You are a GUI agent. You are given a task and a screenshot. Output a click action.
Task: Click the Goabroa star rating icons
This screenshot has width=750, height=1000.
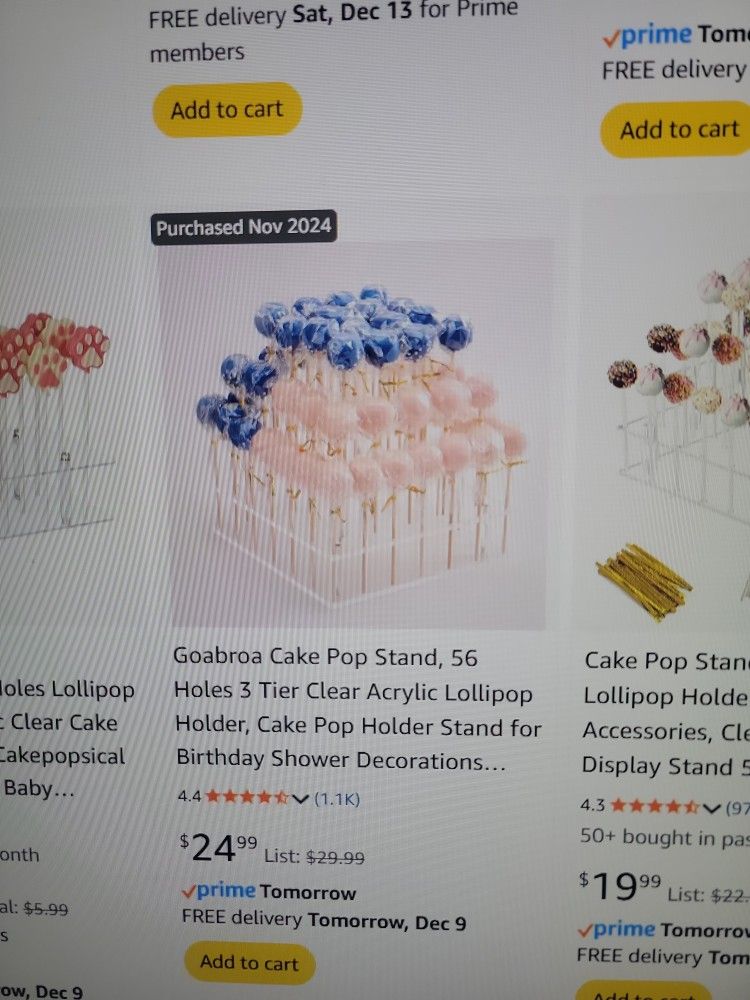click(x=247, y=797)
